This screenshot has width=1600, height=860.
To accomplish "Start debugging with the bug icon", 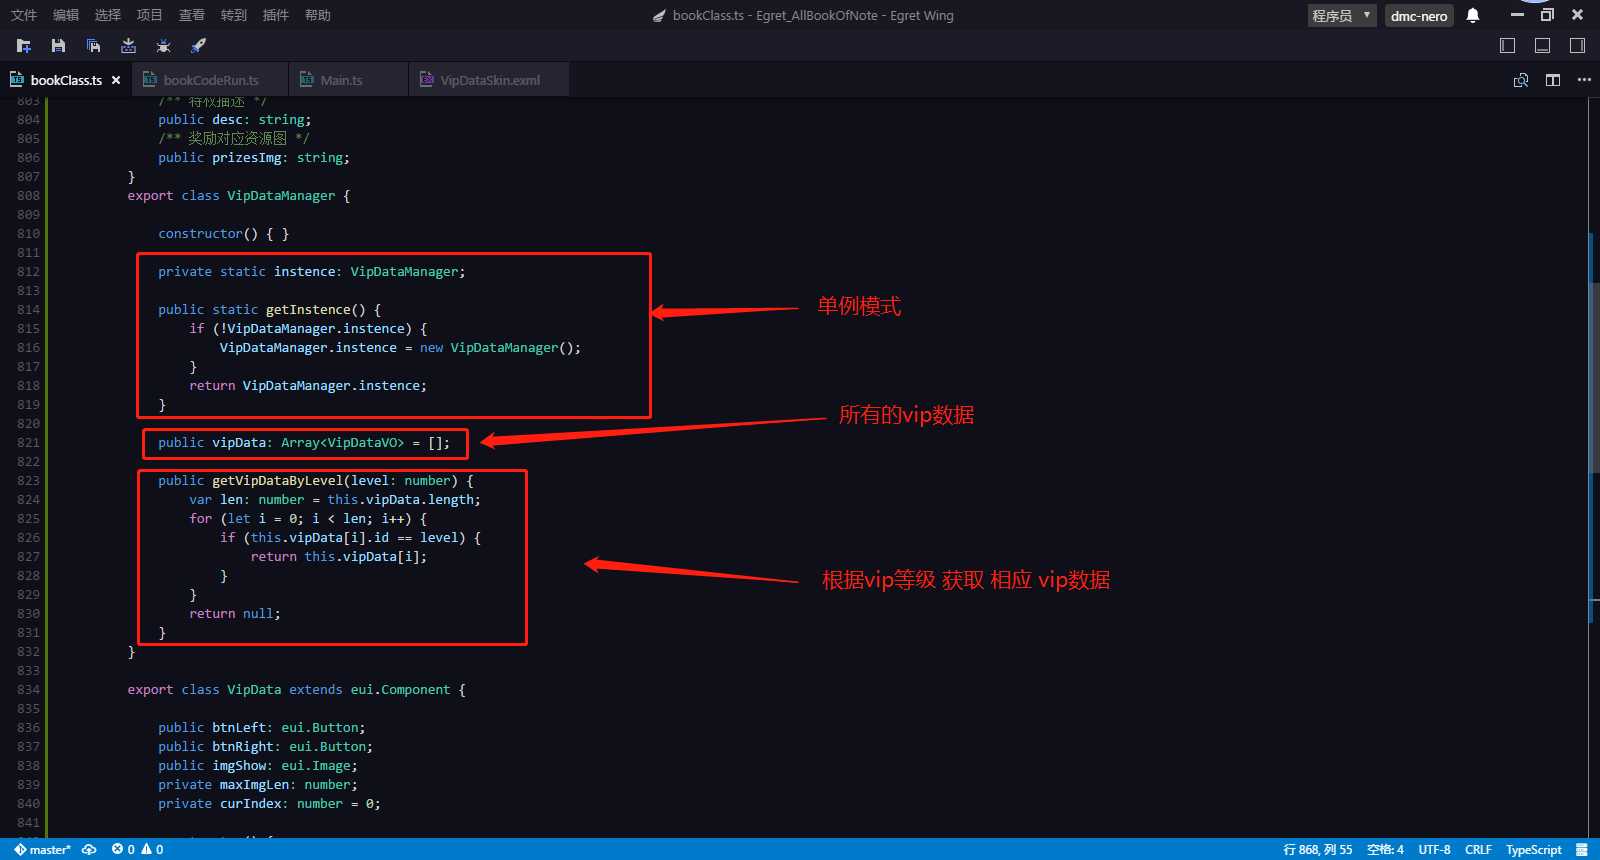I will click(163, 45).
